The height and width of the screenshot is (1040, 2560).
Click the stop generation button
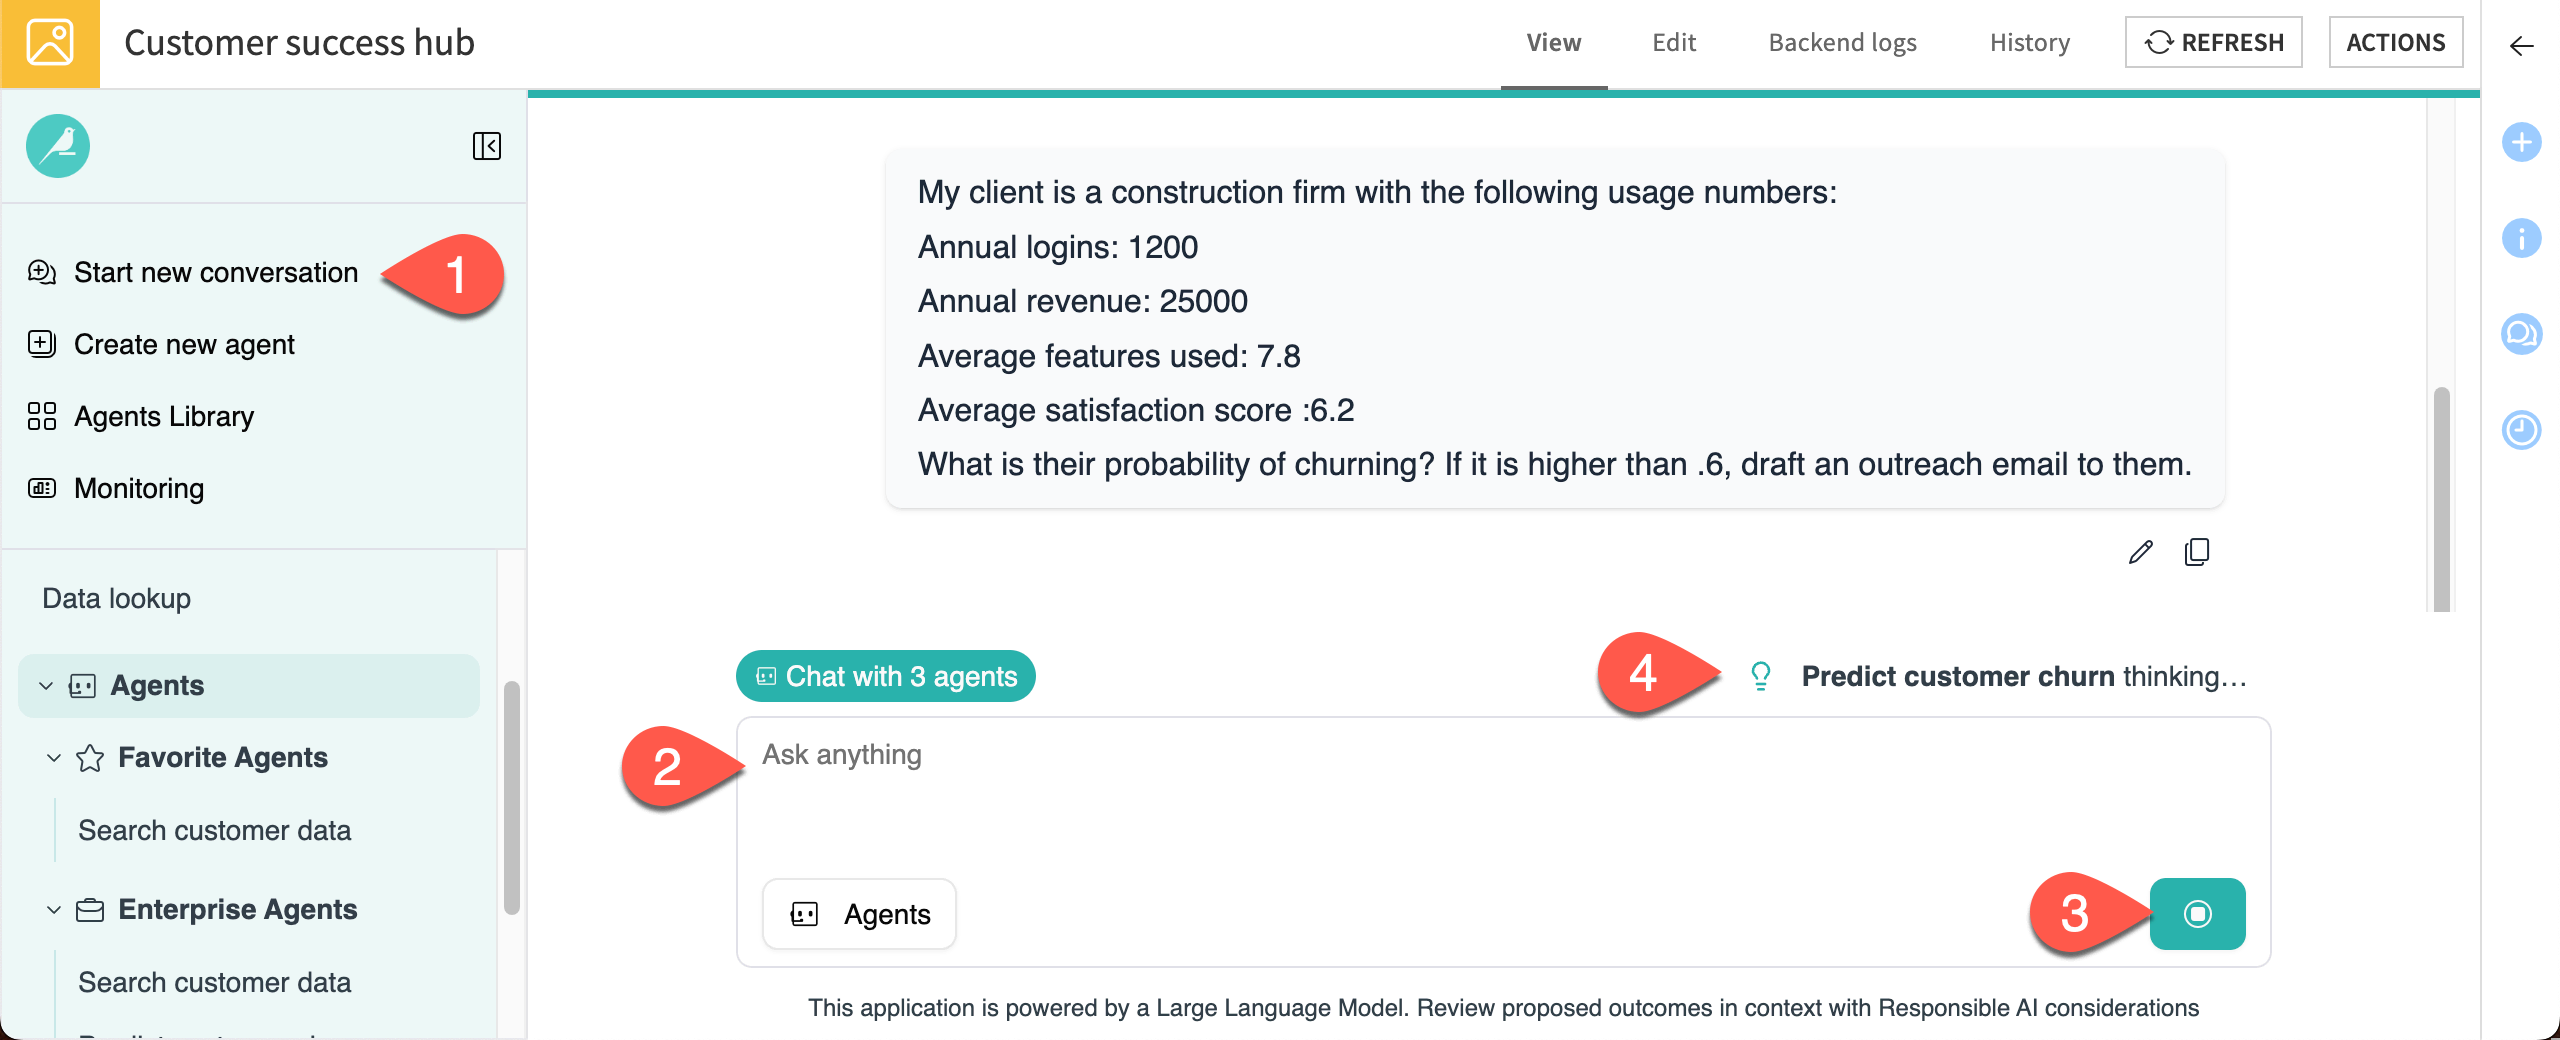point(2197,914)
